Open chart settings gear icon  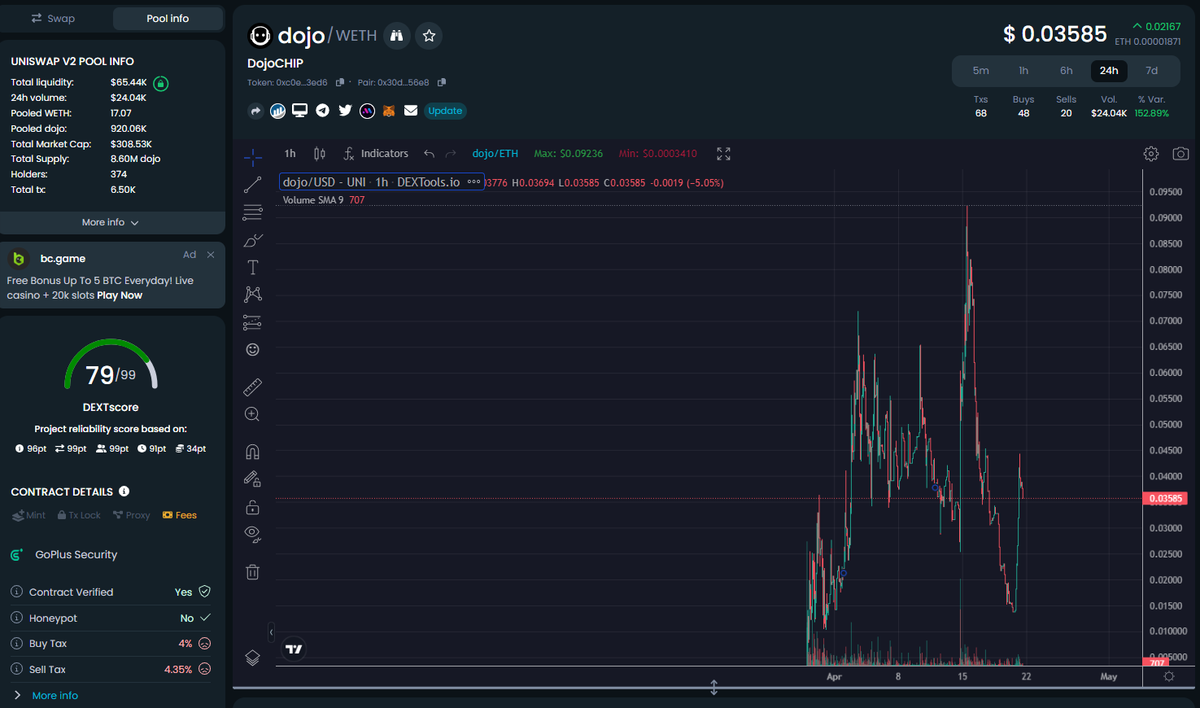(1151, 154)
